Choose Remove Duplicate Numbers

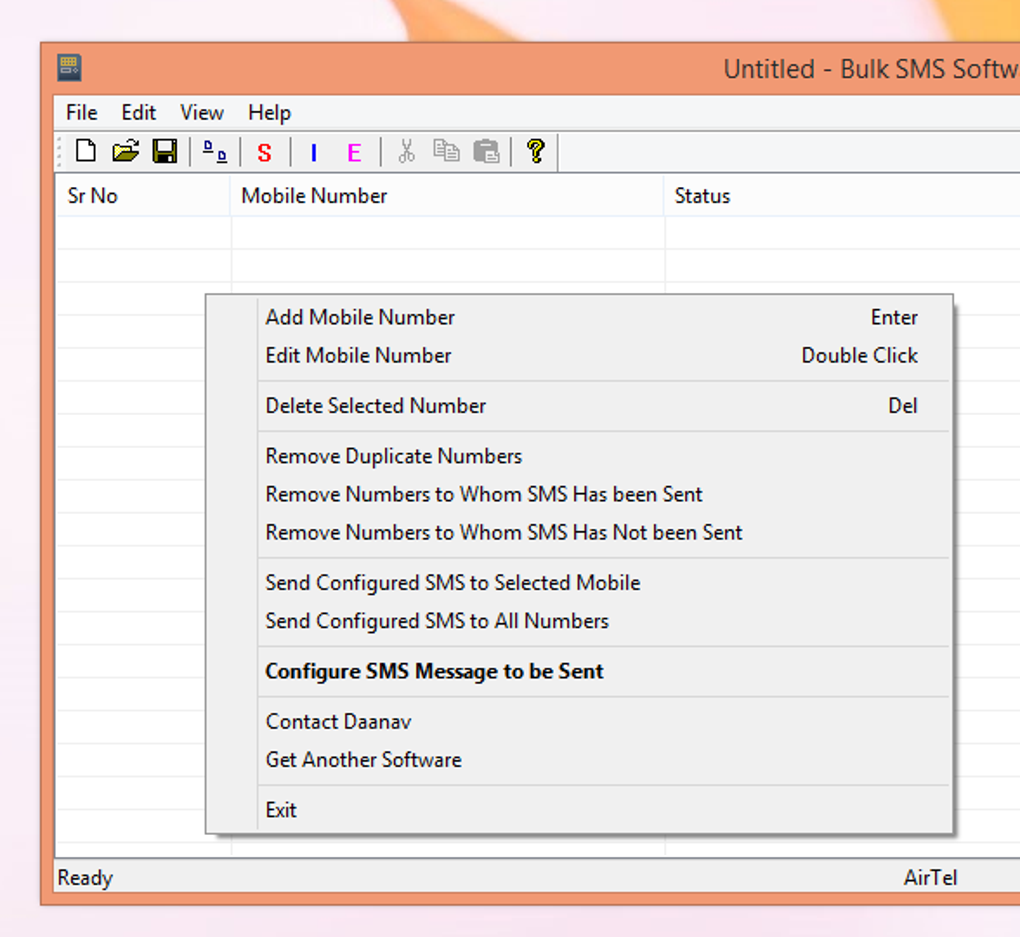(394, 456)
